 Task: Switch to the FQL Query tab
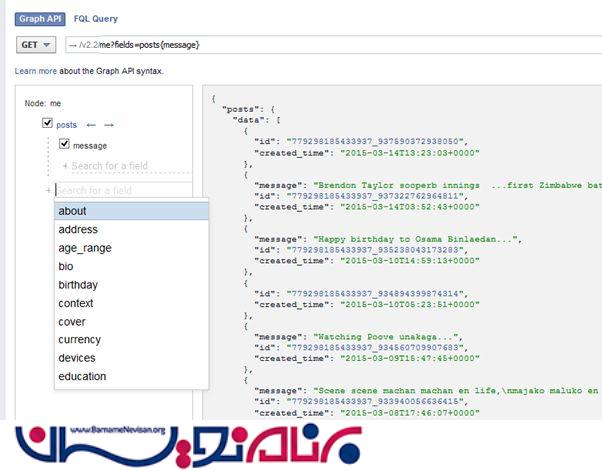(94, 17)
